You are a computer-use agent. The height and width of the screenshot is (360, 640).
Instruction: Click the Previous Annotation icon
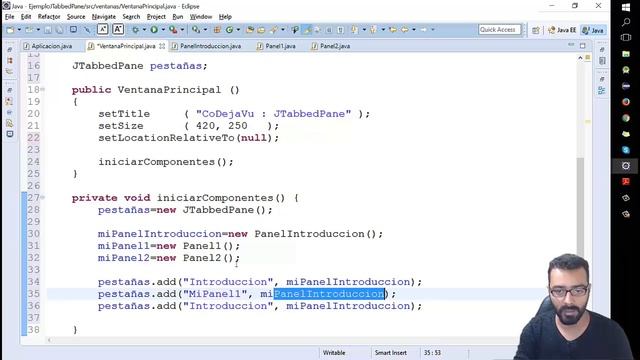(373, 30)
